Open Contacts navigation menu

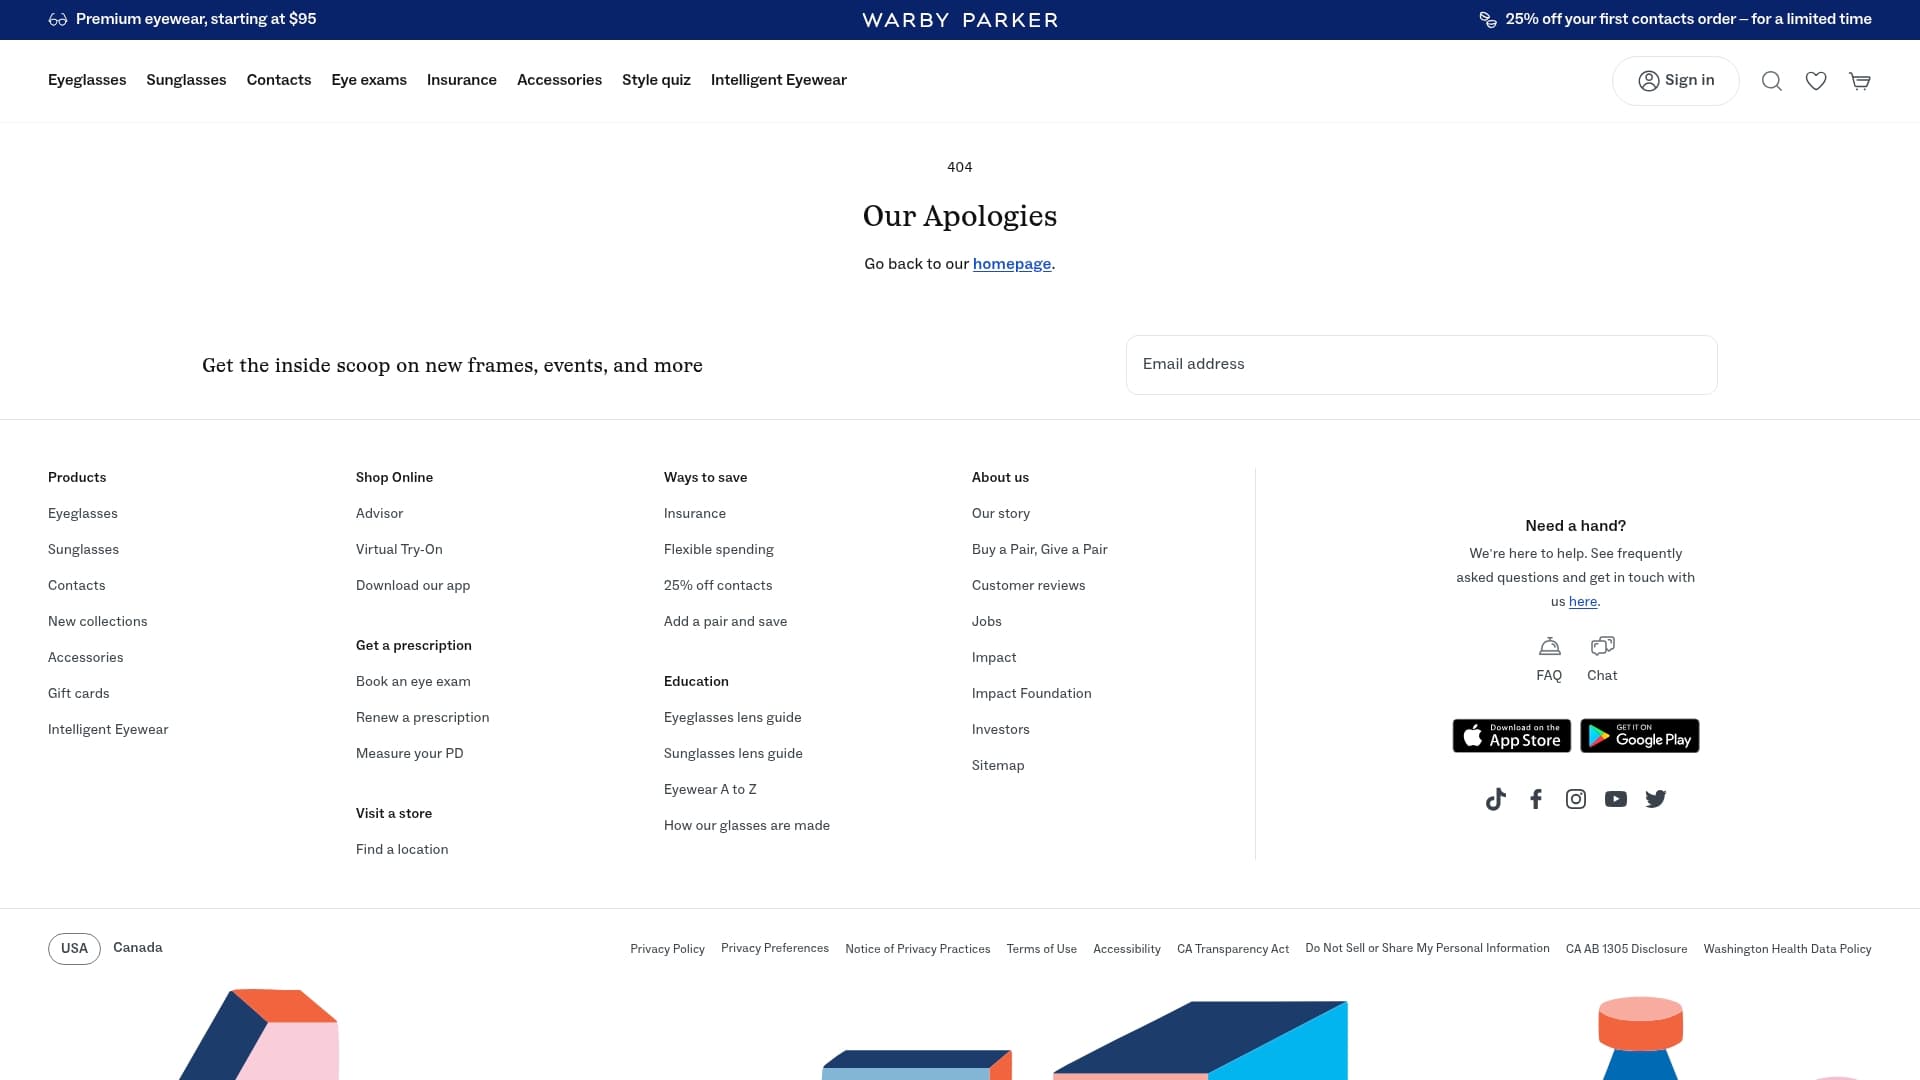[x=279, y=80]
